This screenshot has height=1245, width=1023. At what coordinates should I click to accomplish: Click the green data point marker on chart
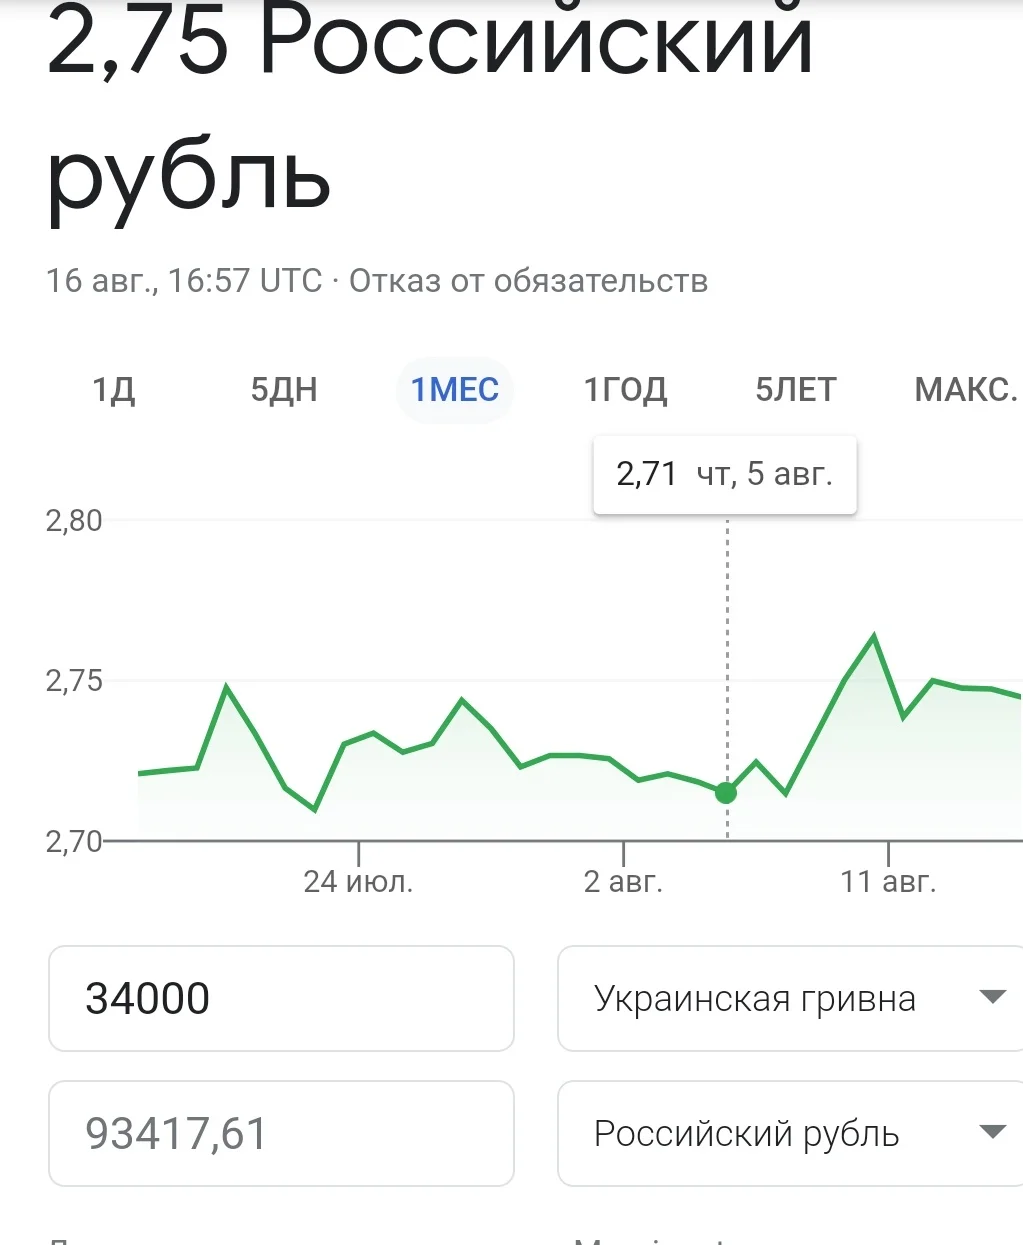click(x=726, y=792)
